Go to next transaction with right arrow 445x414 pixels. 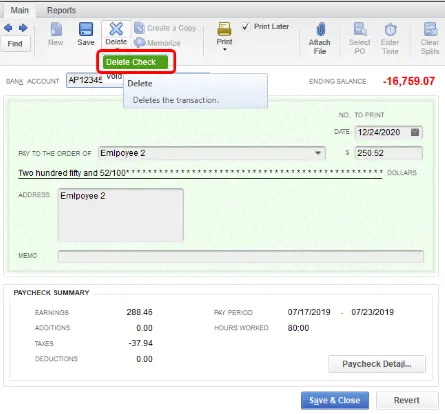23,28
